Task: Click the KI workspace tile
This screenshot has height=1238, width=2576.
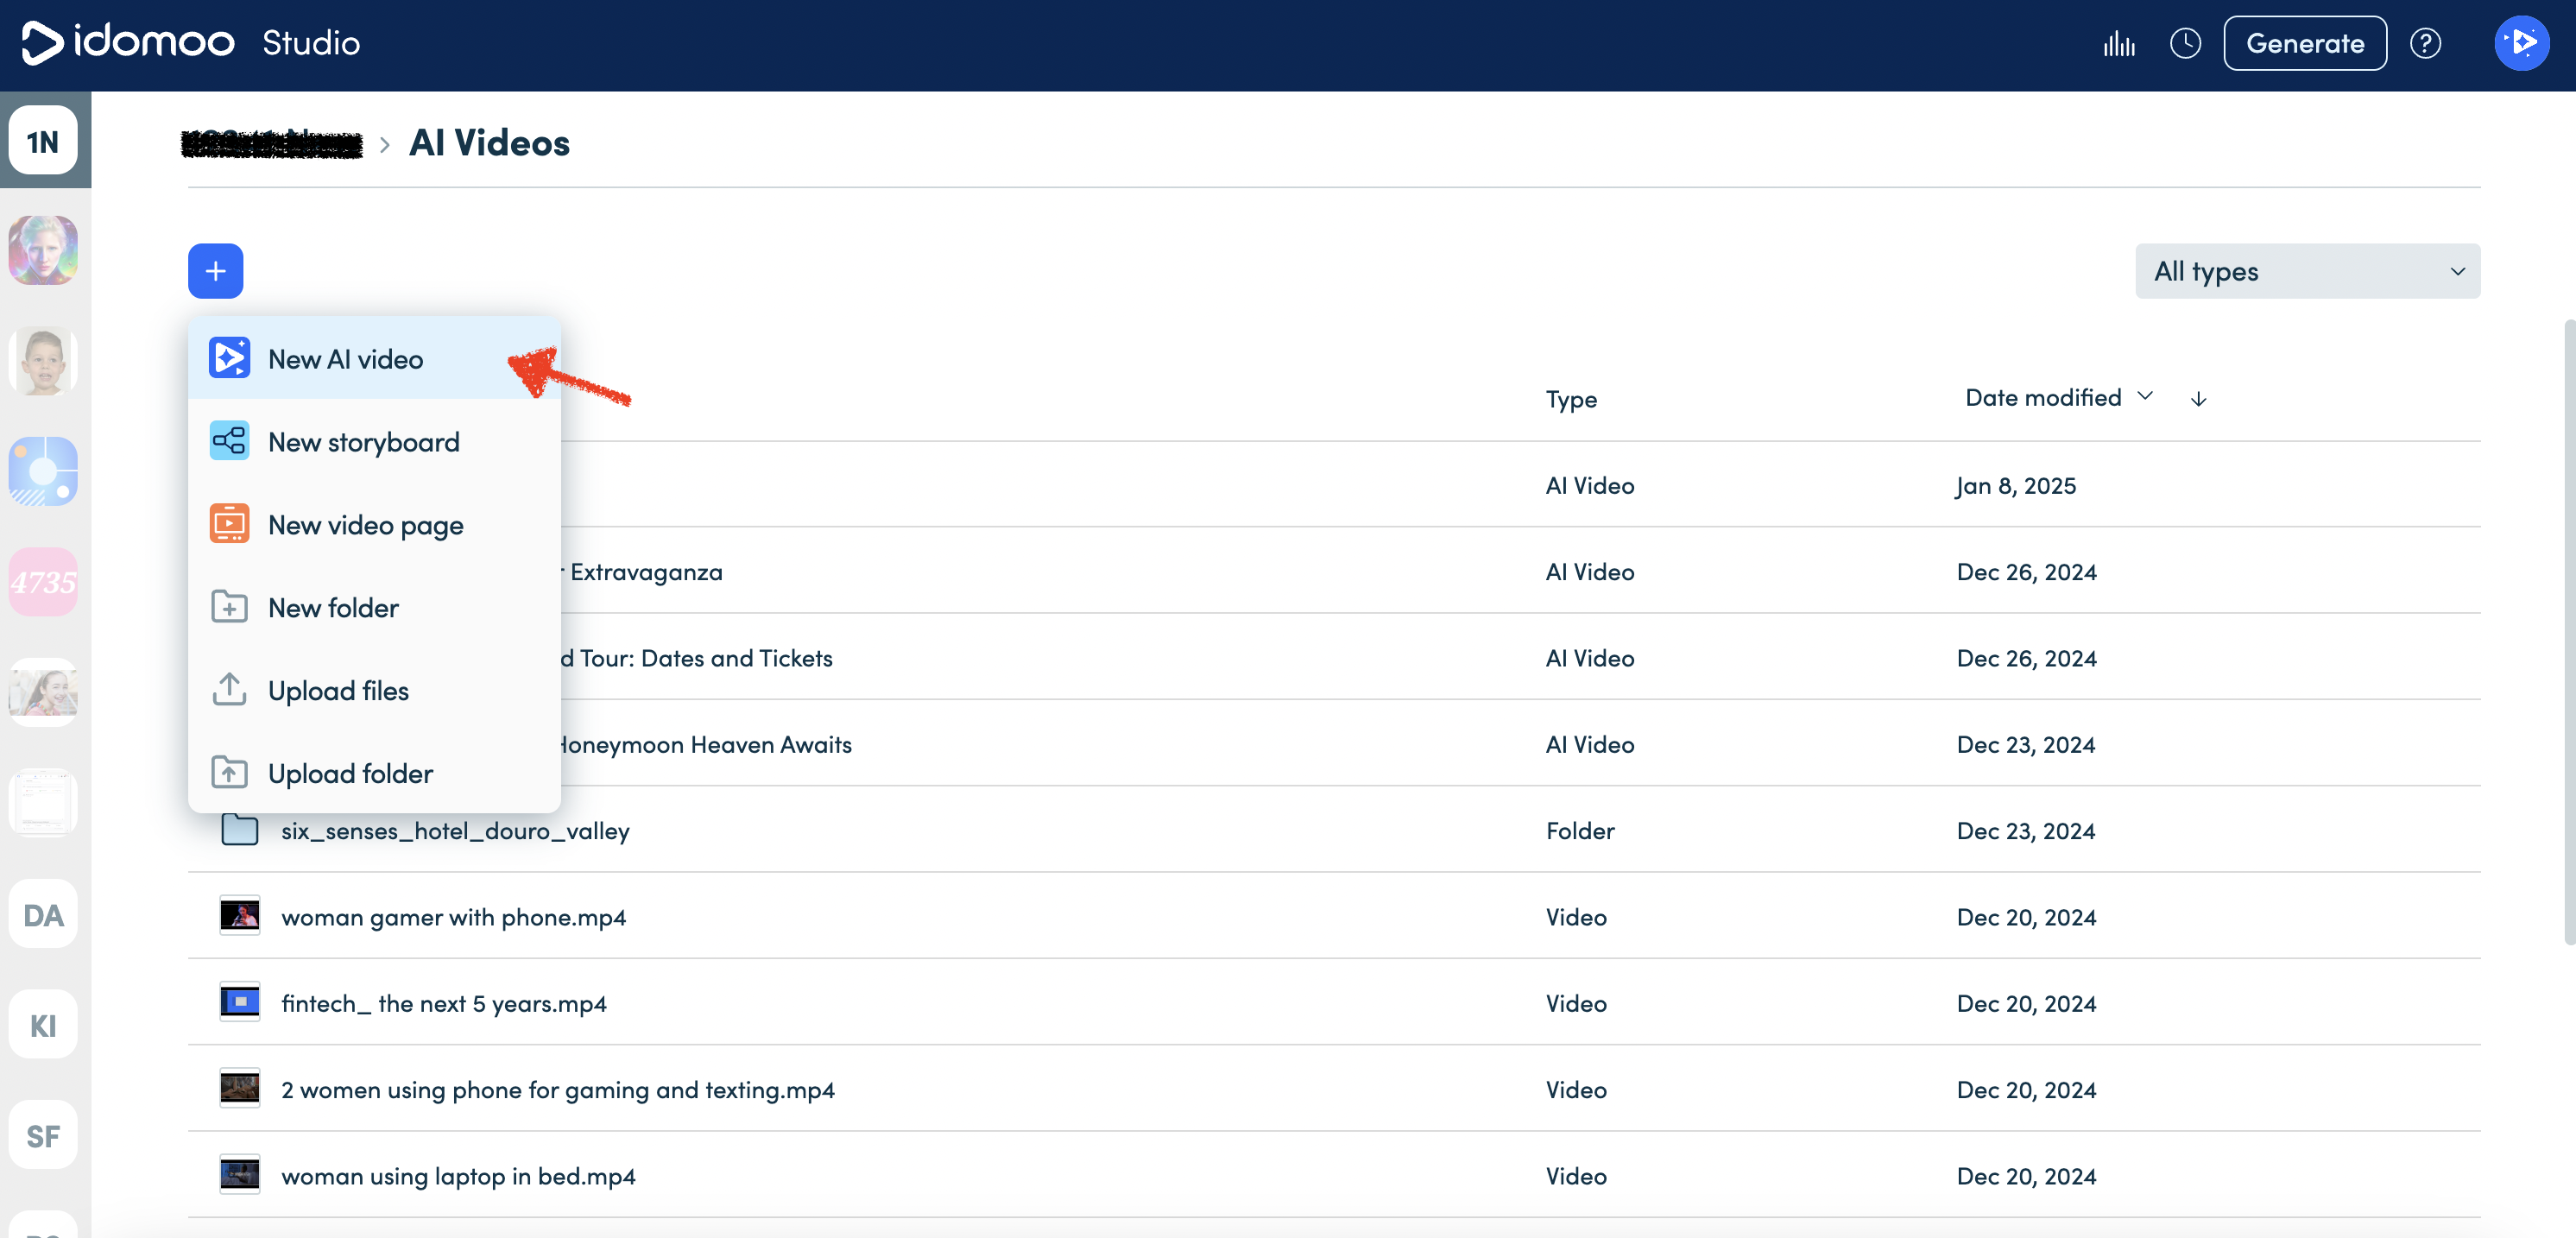Action: pos(43,1025)
